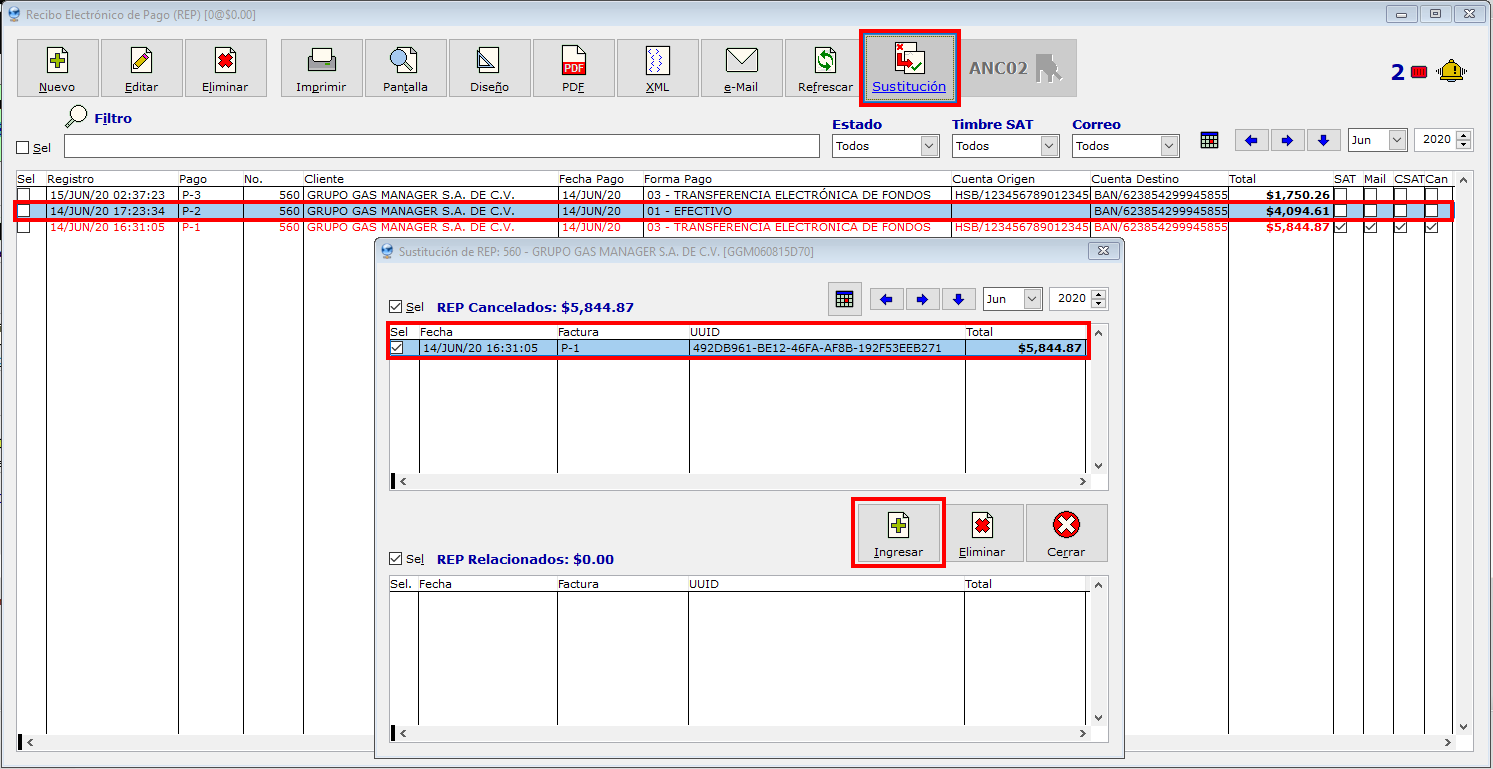This screenshot has height=769, width=1493.
Task: Click the Editar pencil icon
Action: click(x=141, y=61)
